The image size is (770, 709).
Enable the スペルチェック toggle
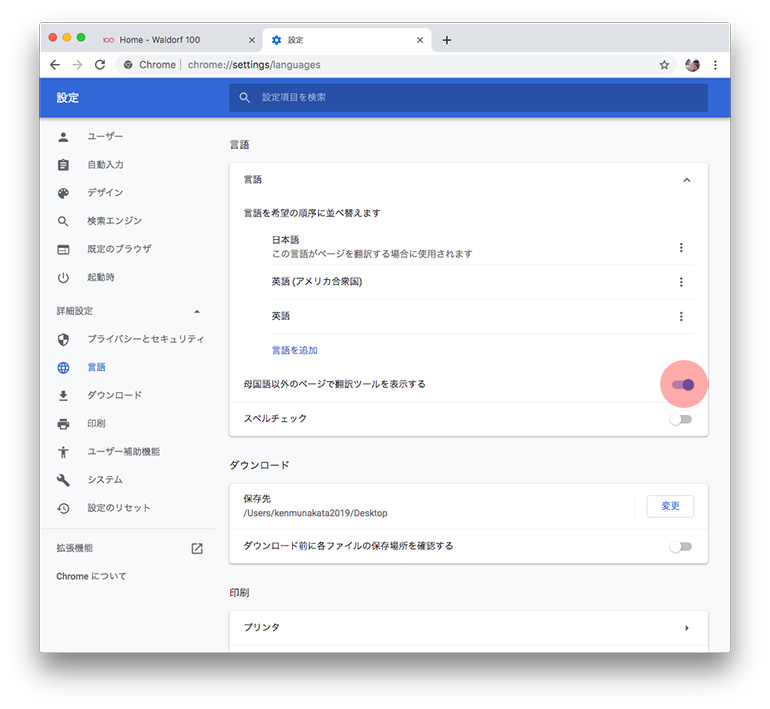tap(681, 419)
